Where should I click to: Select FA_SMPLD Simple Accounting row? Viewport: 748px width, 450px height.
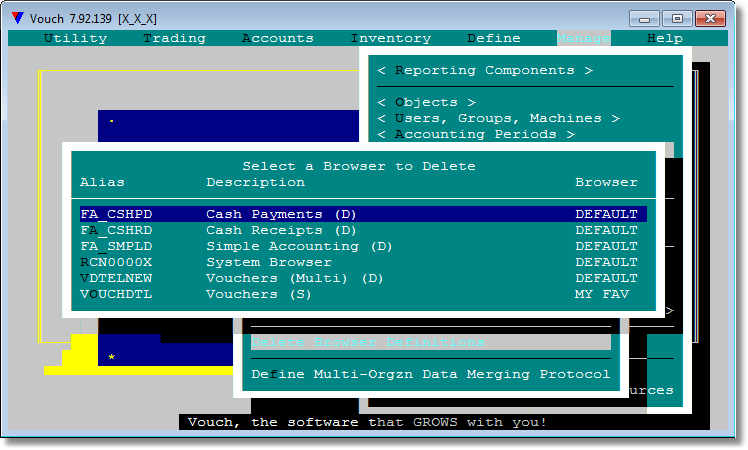[x=363, y=246]
